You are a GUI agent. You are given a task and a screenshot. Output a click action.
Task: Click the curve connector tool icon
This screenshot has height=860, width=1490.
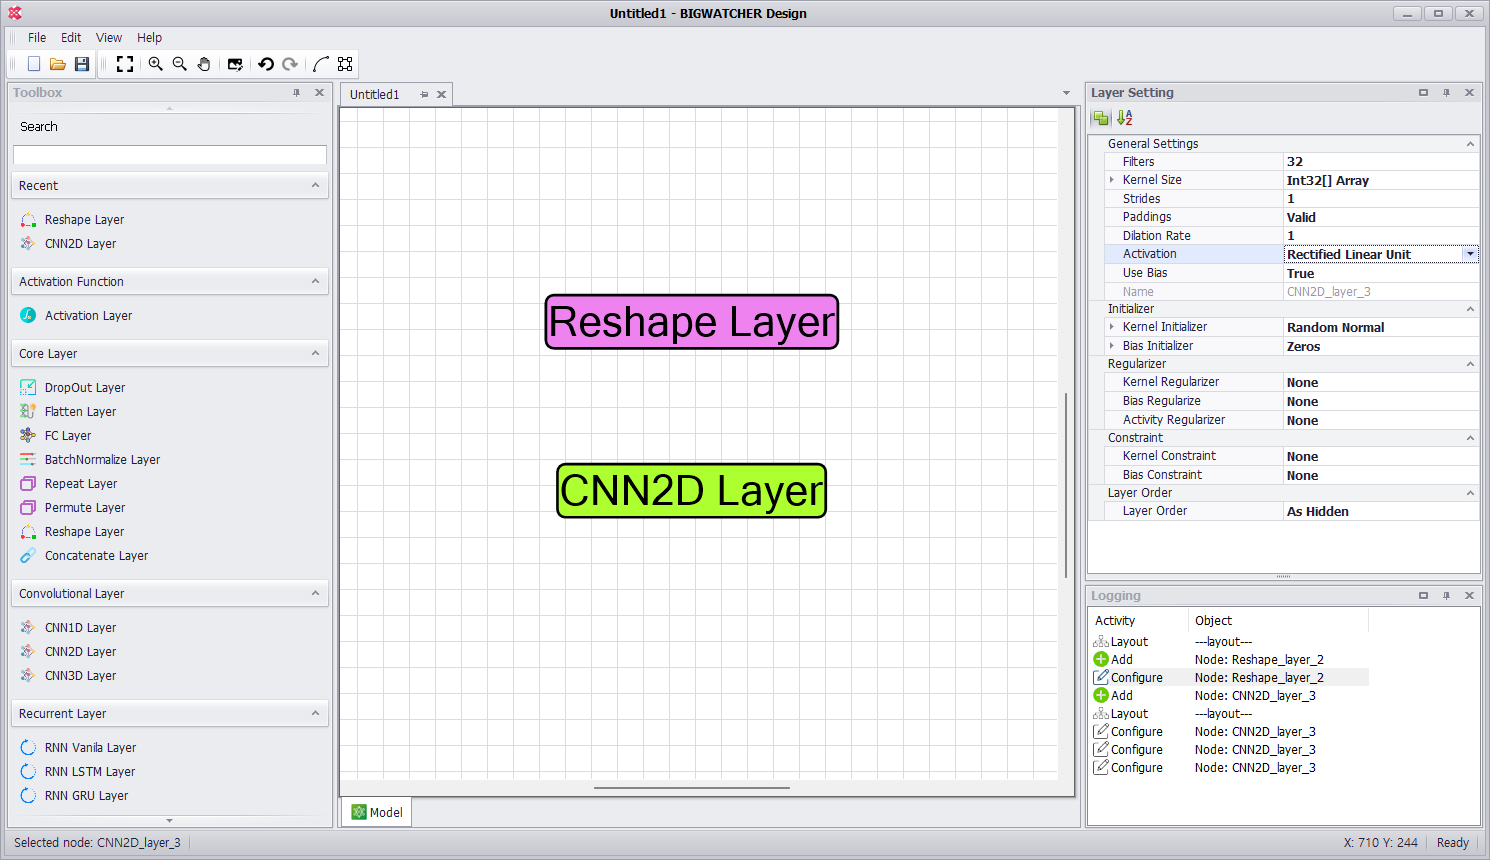[x=320, y=64]
